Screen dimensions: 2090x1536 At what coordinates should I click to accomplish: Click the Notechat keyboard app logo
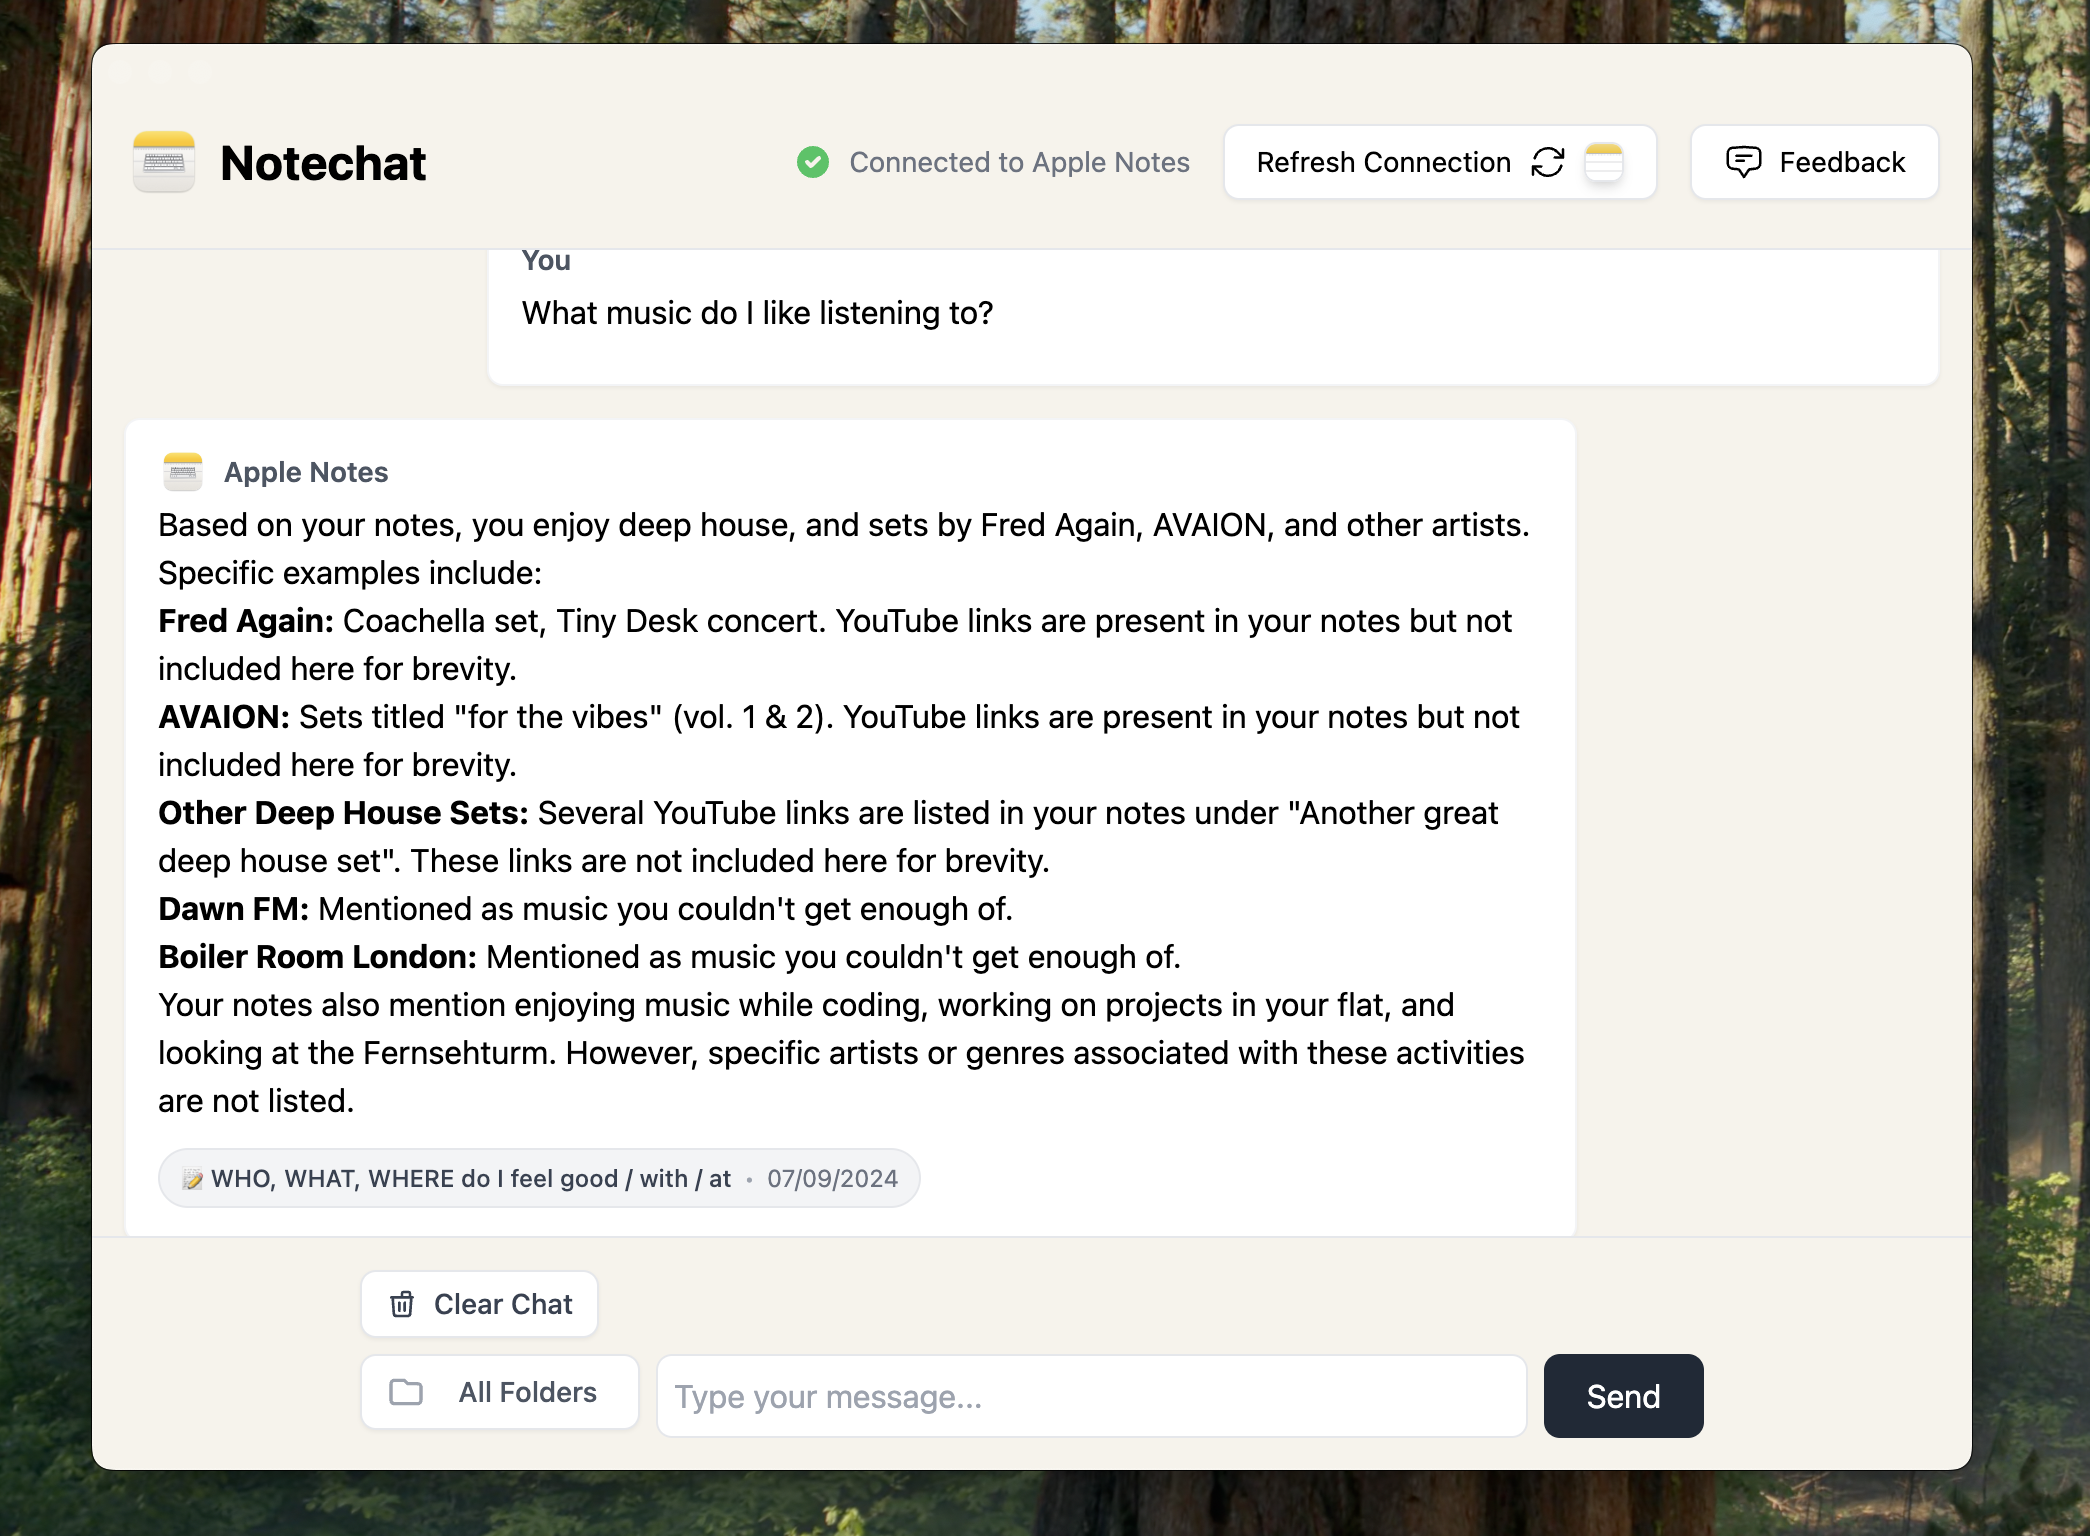(x=163, y=162)
